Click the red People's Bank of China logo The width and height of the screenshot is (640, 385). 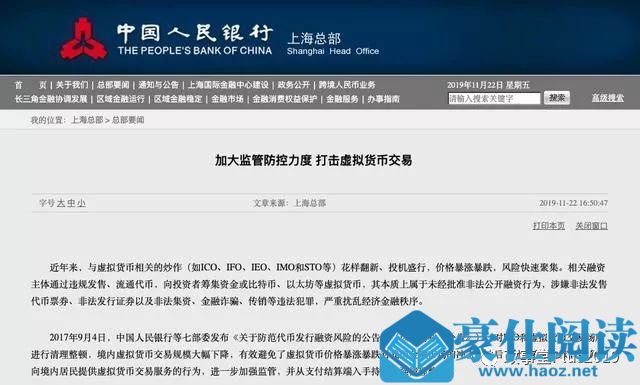[x=84, y=39]
